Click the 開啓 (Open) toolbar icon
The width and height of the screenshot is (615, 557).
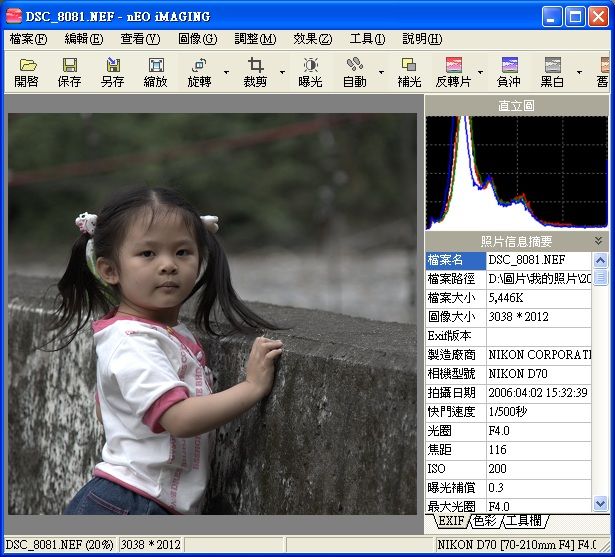click(x=27, y=72)
